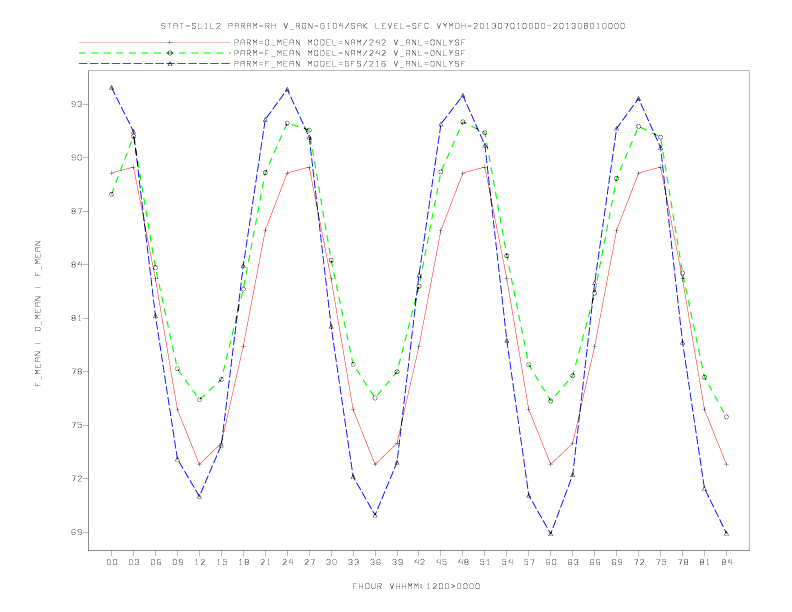792x612 pixels.
Task: Click the triangle marker on blue legend line
Action: [170, 64]
